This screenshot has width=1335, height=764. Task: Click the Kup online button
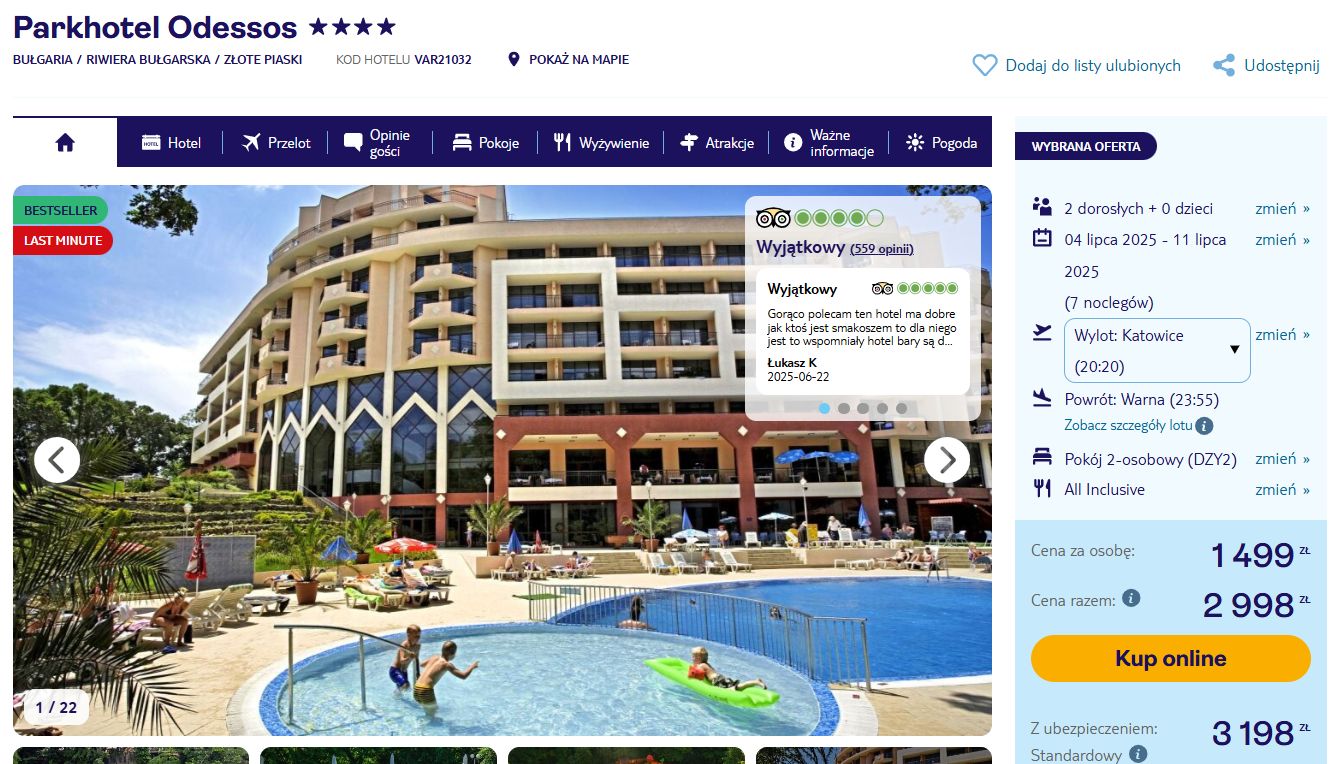1170,658
